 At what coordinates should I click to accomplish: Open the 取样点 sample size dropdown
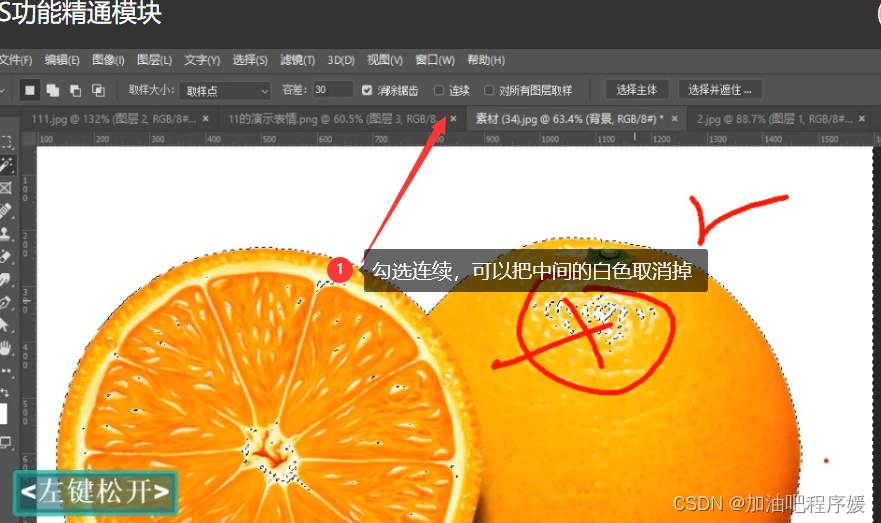coord(225,90)
